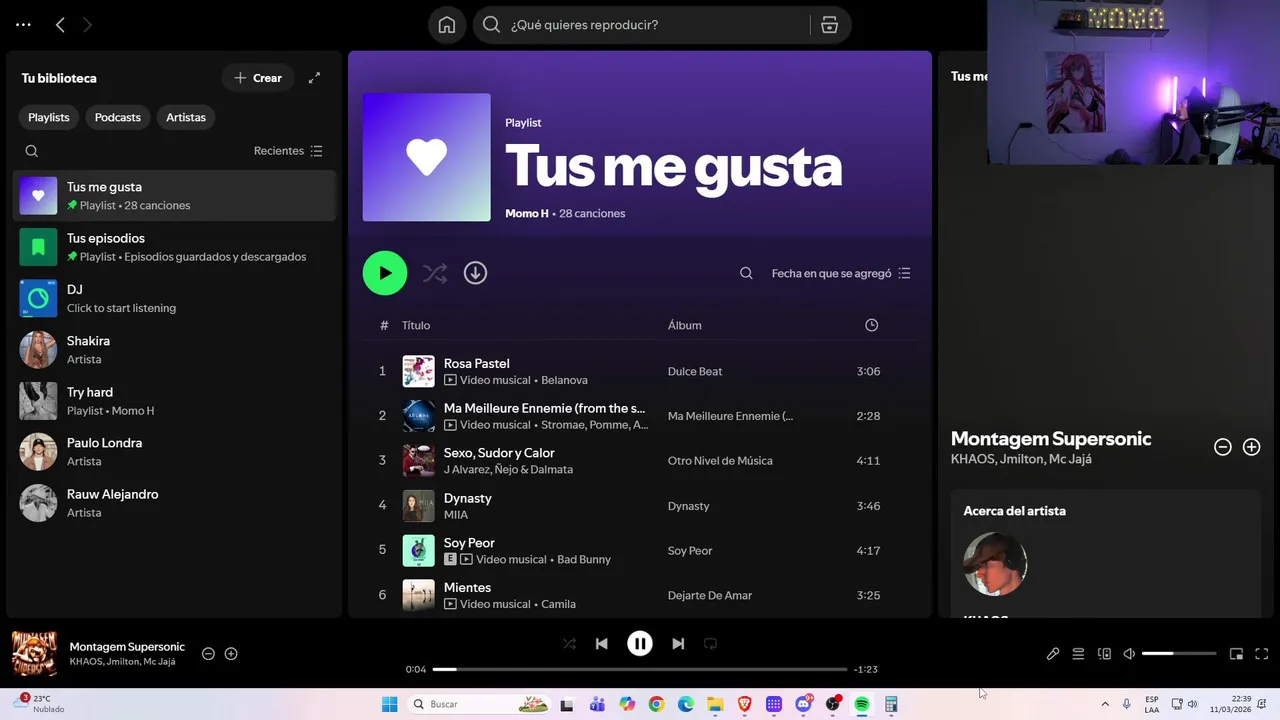Click the song progress bar
This screenshot has height=720, width=1280.
click(640, 669)
